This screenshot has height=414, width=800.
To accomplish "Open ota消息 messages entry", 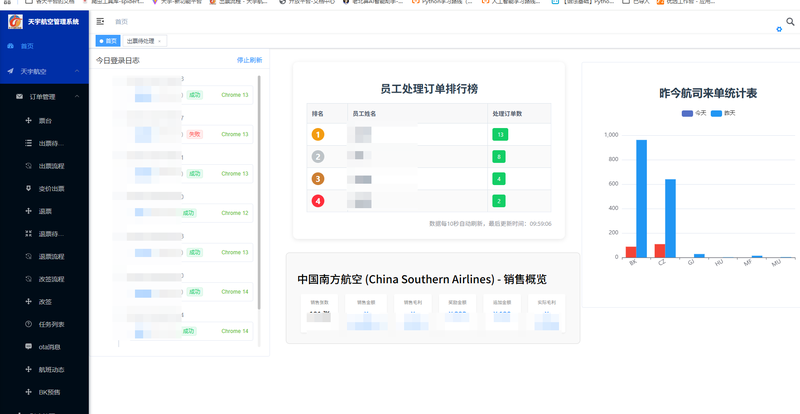I will 49,346.
